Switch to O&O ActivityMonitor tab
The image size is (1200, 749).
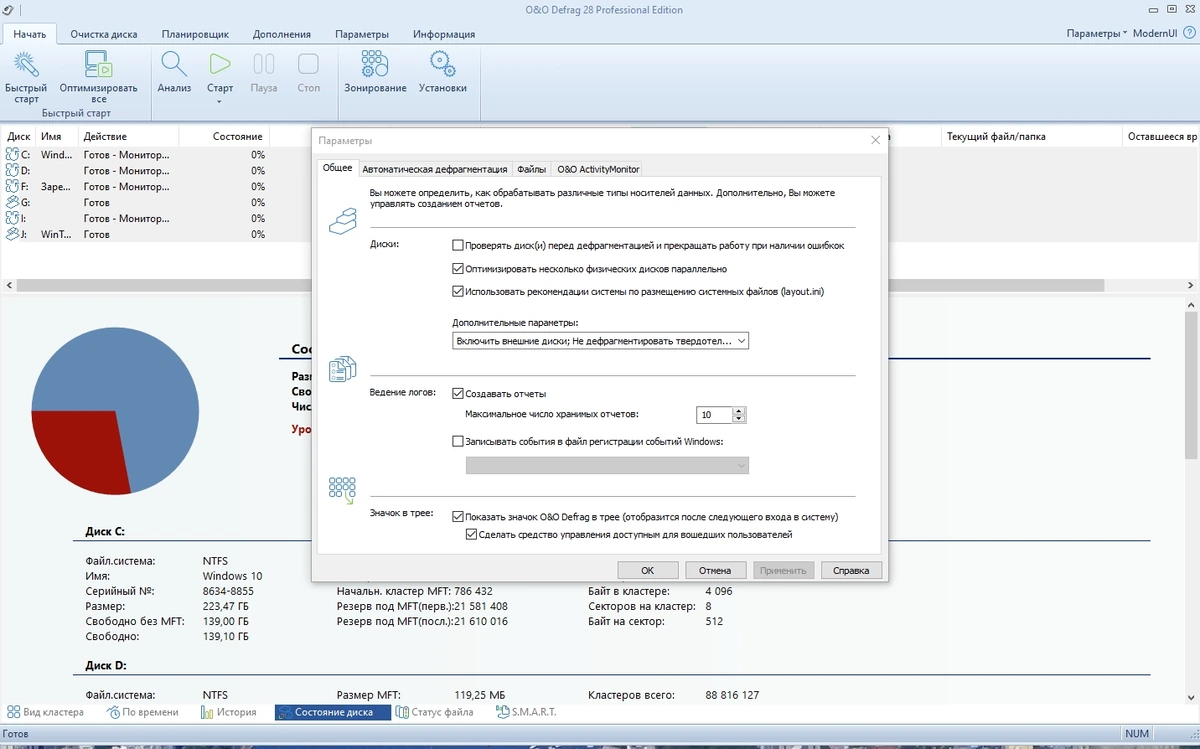598,169
